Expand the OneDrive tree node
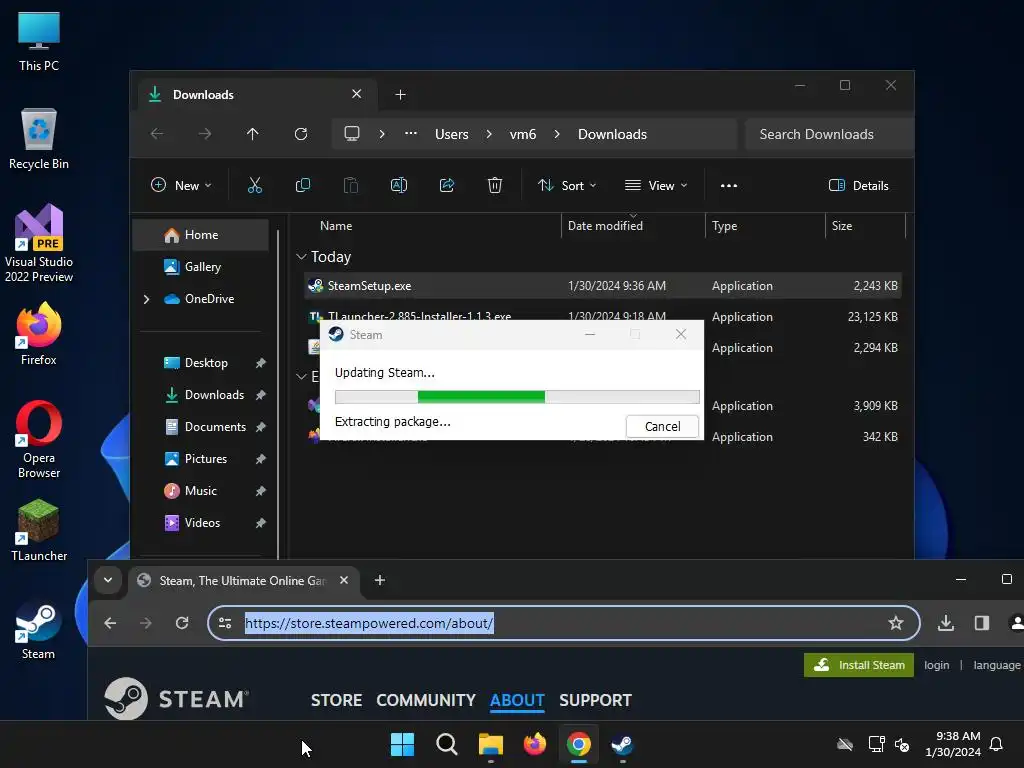This screenshot has width=1024, height=768. tap(146, 299)
